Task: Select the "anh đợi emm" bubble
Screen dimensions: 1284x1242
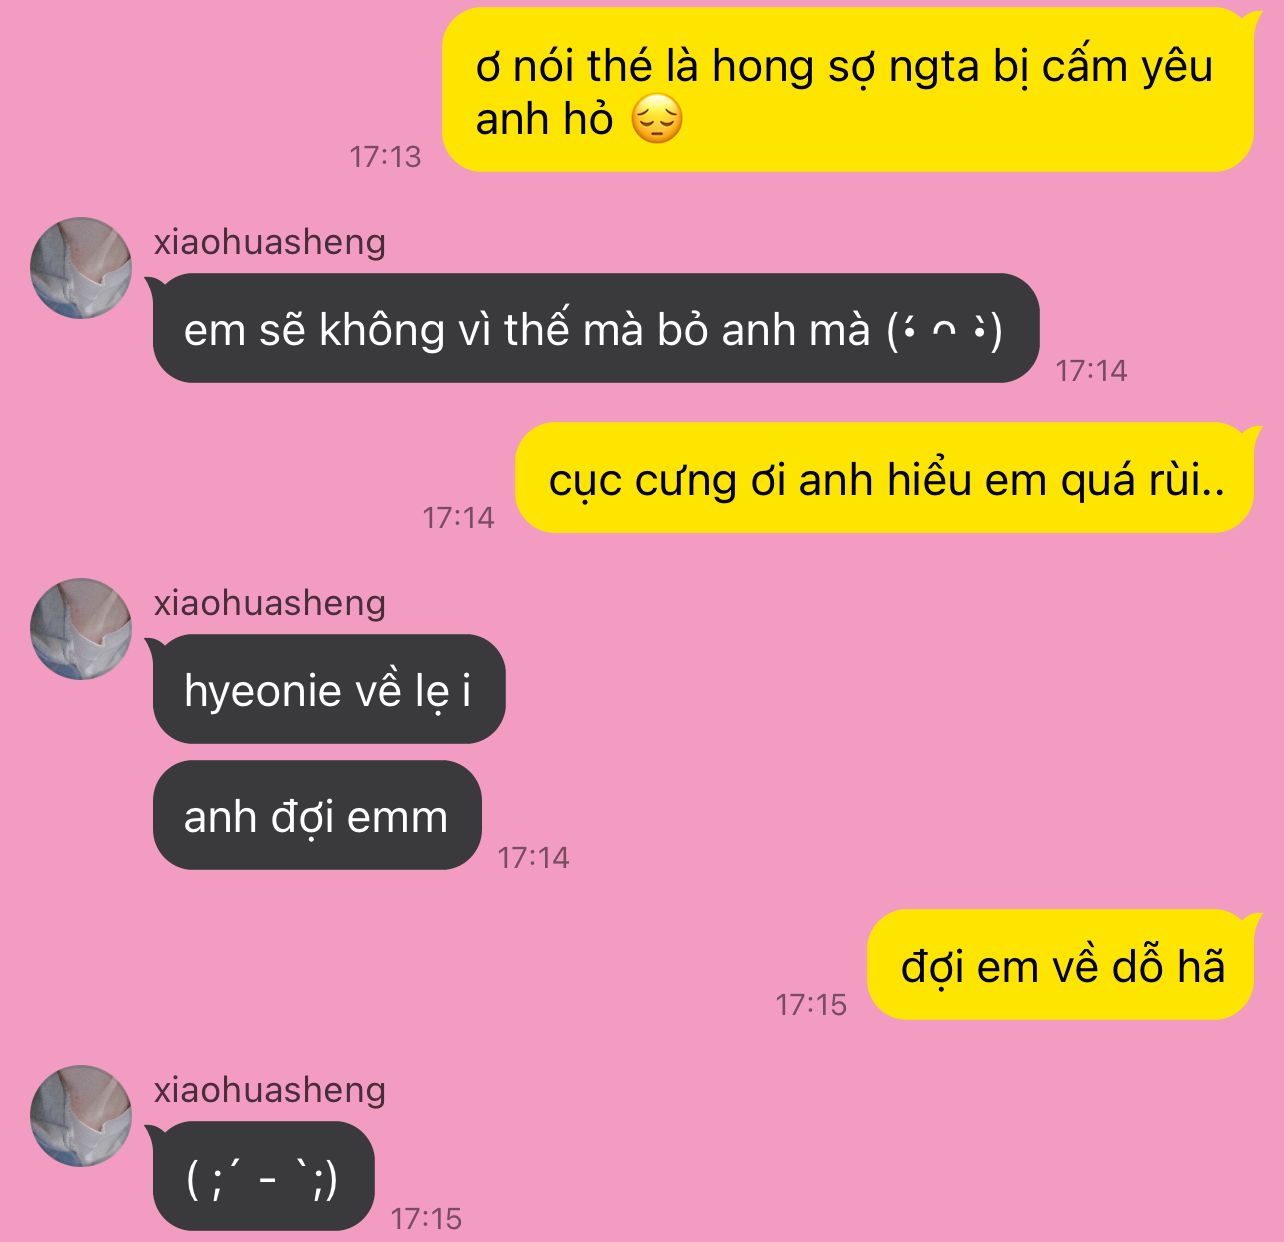Action: 317,815
